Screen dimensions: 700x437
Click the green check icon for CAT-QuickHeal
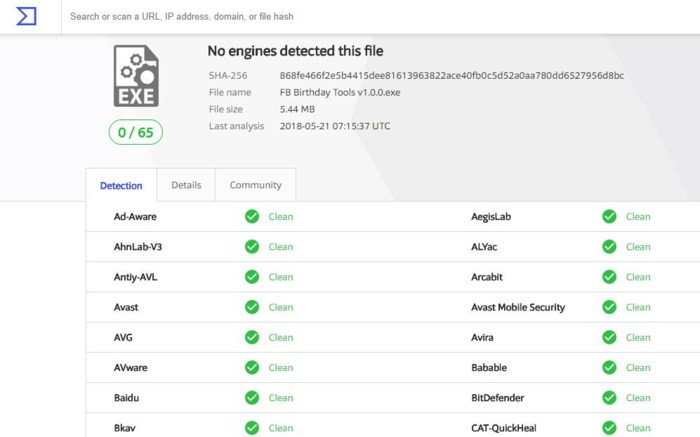pyautogui.click(x=609, y=428)
